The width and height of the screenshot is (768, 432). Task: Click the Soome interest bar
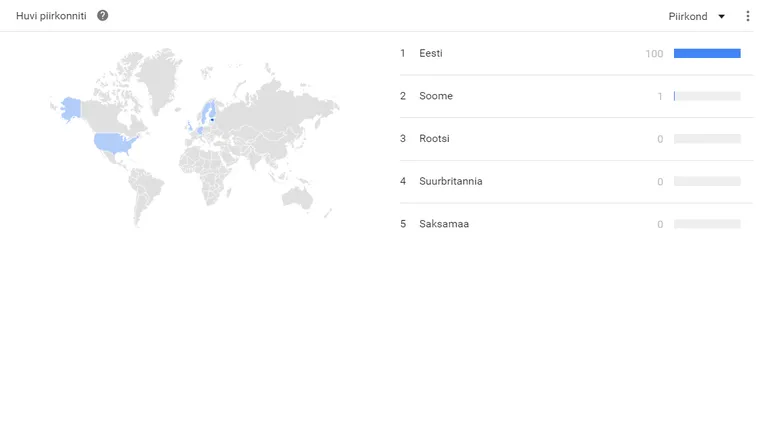[x=707, y=96]
